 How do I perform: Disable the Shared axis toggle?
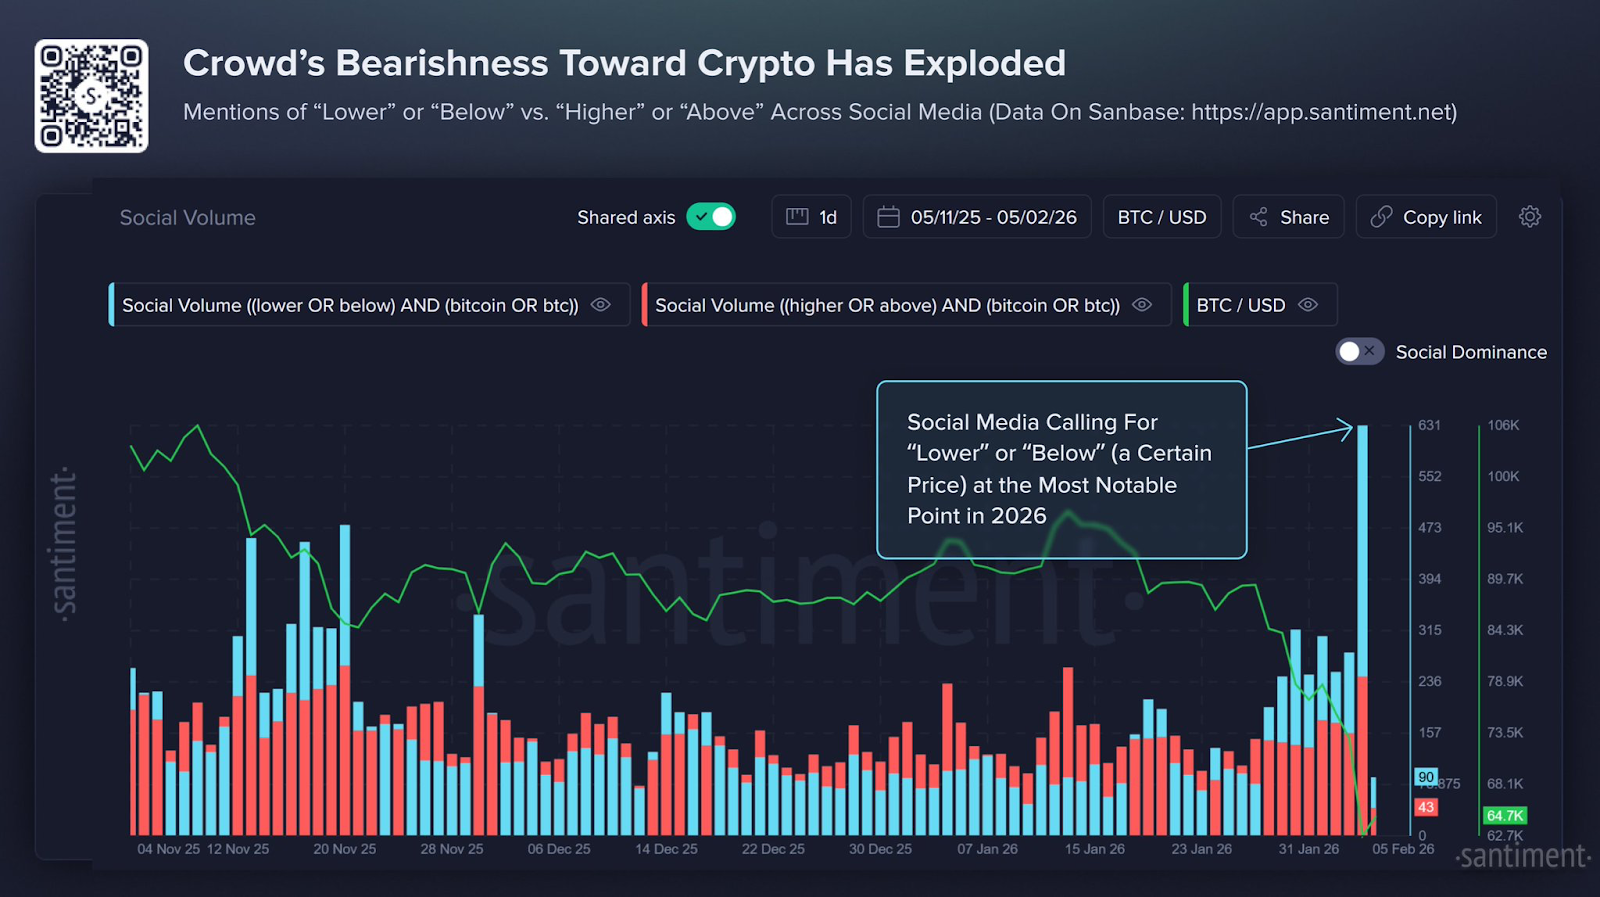coord(711,216)
